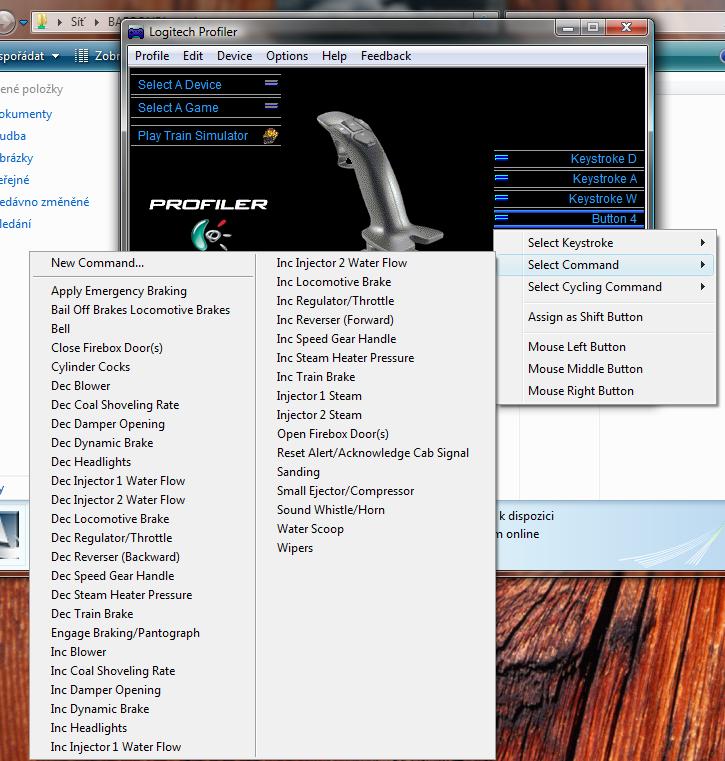Select Dec Dynamic Brake command
725x761 pixels.
102,443
